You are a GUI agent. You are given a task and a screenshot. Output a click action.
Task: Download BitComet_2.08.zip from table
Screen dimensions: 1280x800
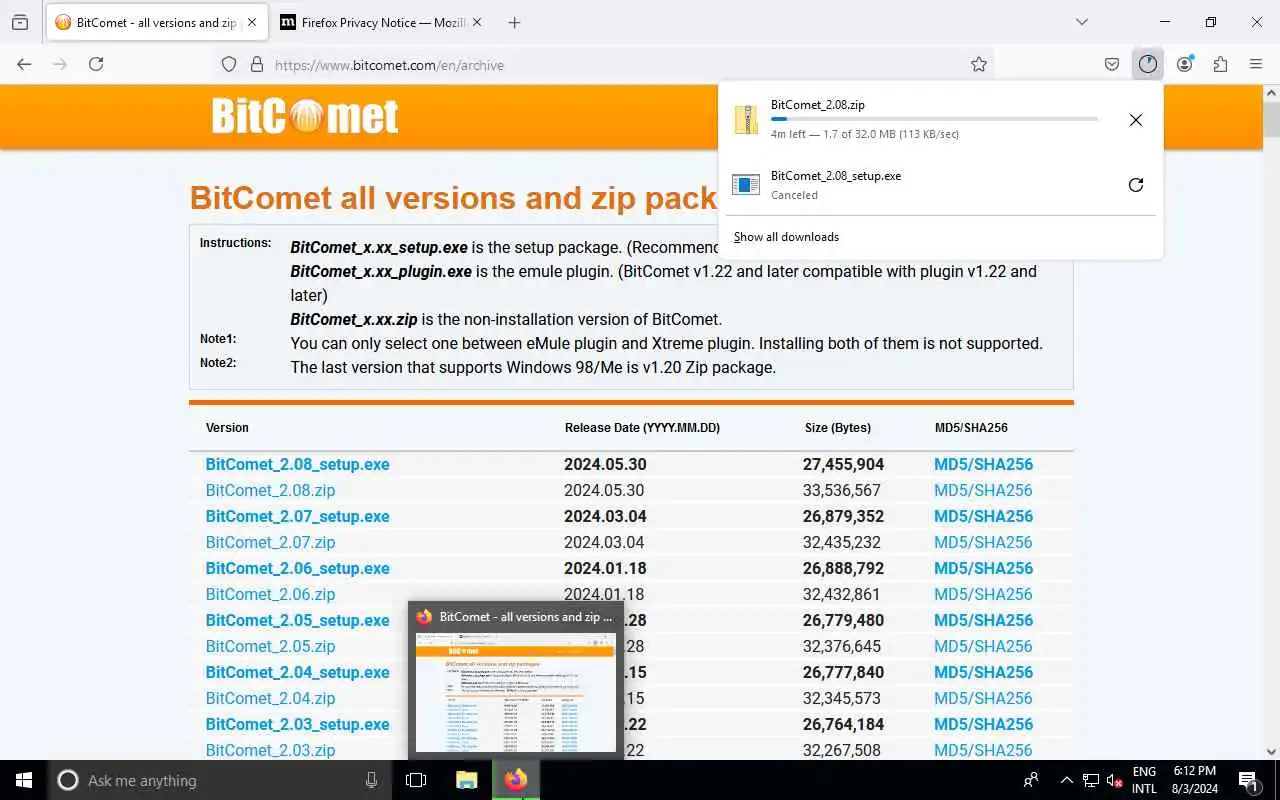[x=270, y=490]
